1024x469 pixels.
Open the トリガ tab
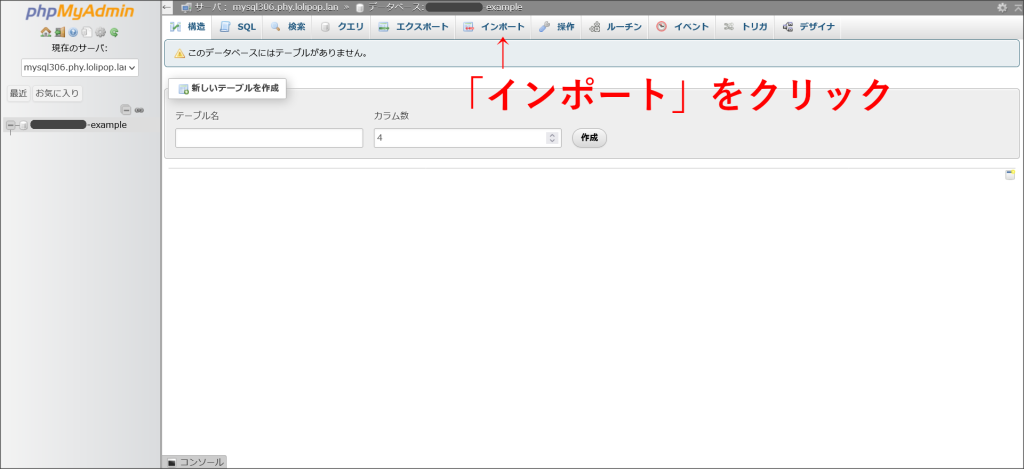pyautogui.click(x=745, y=27)
